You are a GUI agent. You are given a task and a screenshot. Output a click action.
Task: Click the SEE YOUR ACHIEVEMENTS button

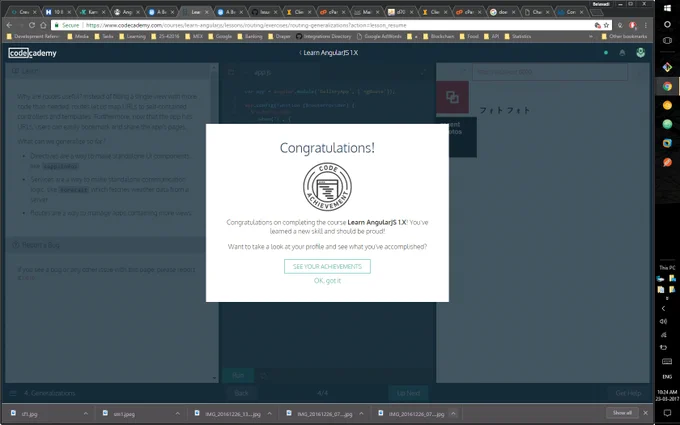(327, 266)
